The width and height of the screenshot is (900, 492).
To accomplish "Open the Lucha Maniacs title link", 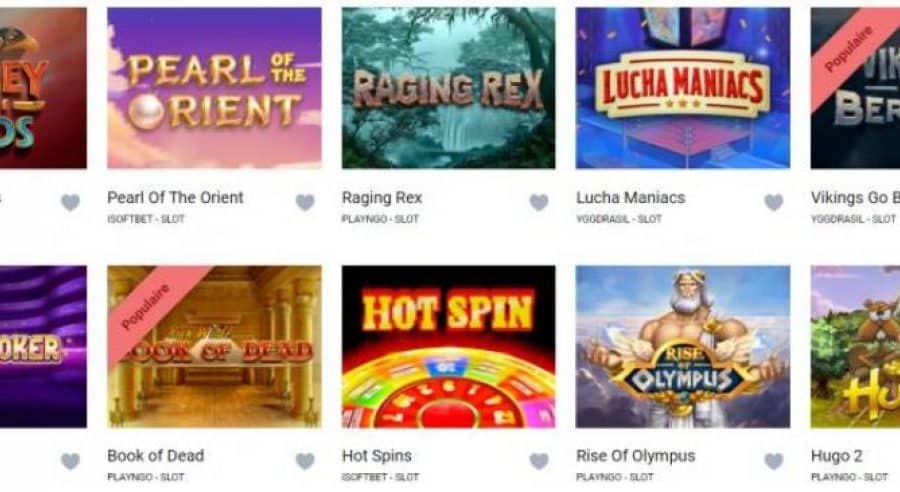I will pos(630,197).
